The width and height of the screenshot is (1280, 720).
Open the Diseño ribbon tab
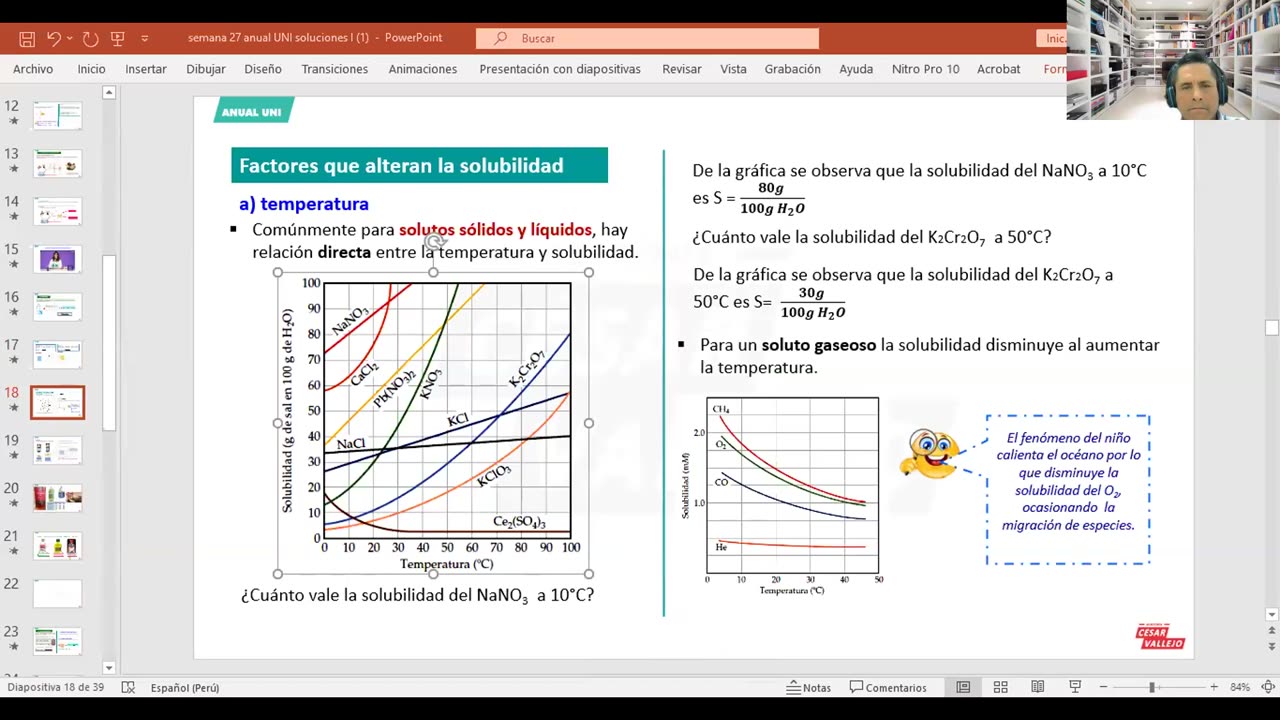coord(263,69)
